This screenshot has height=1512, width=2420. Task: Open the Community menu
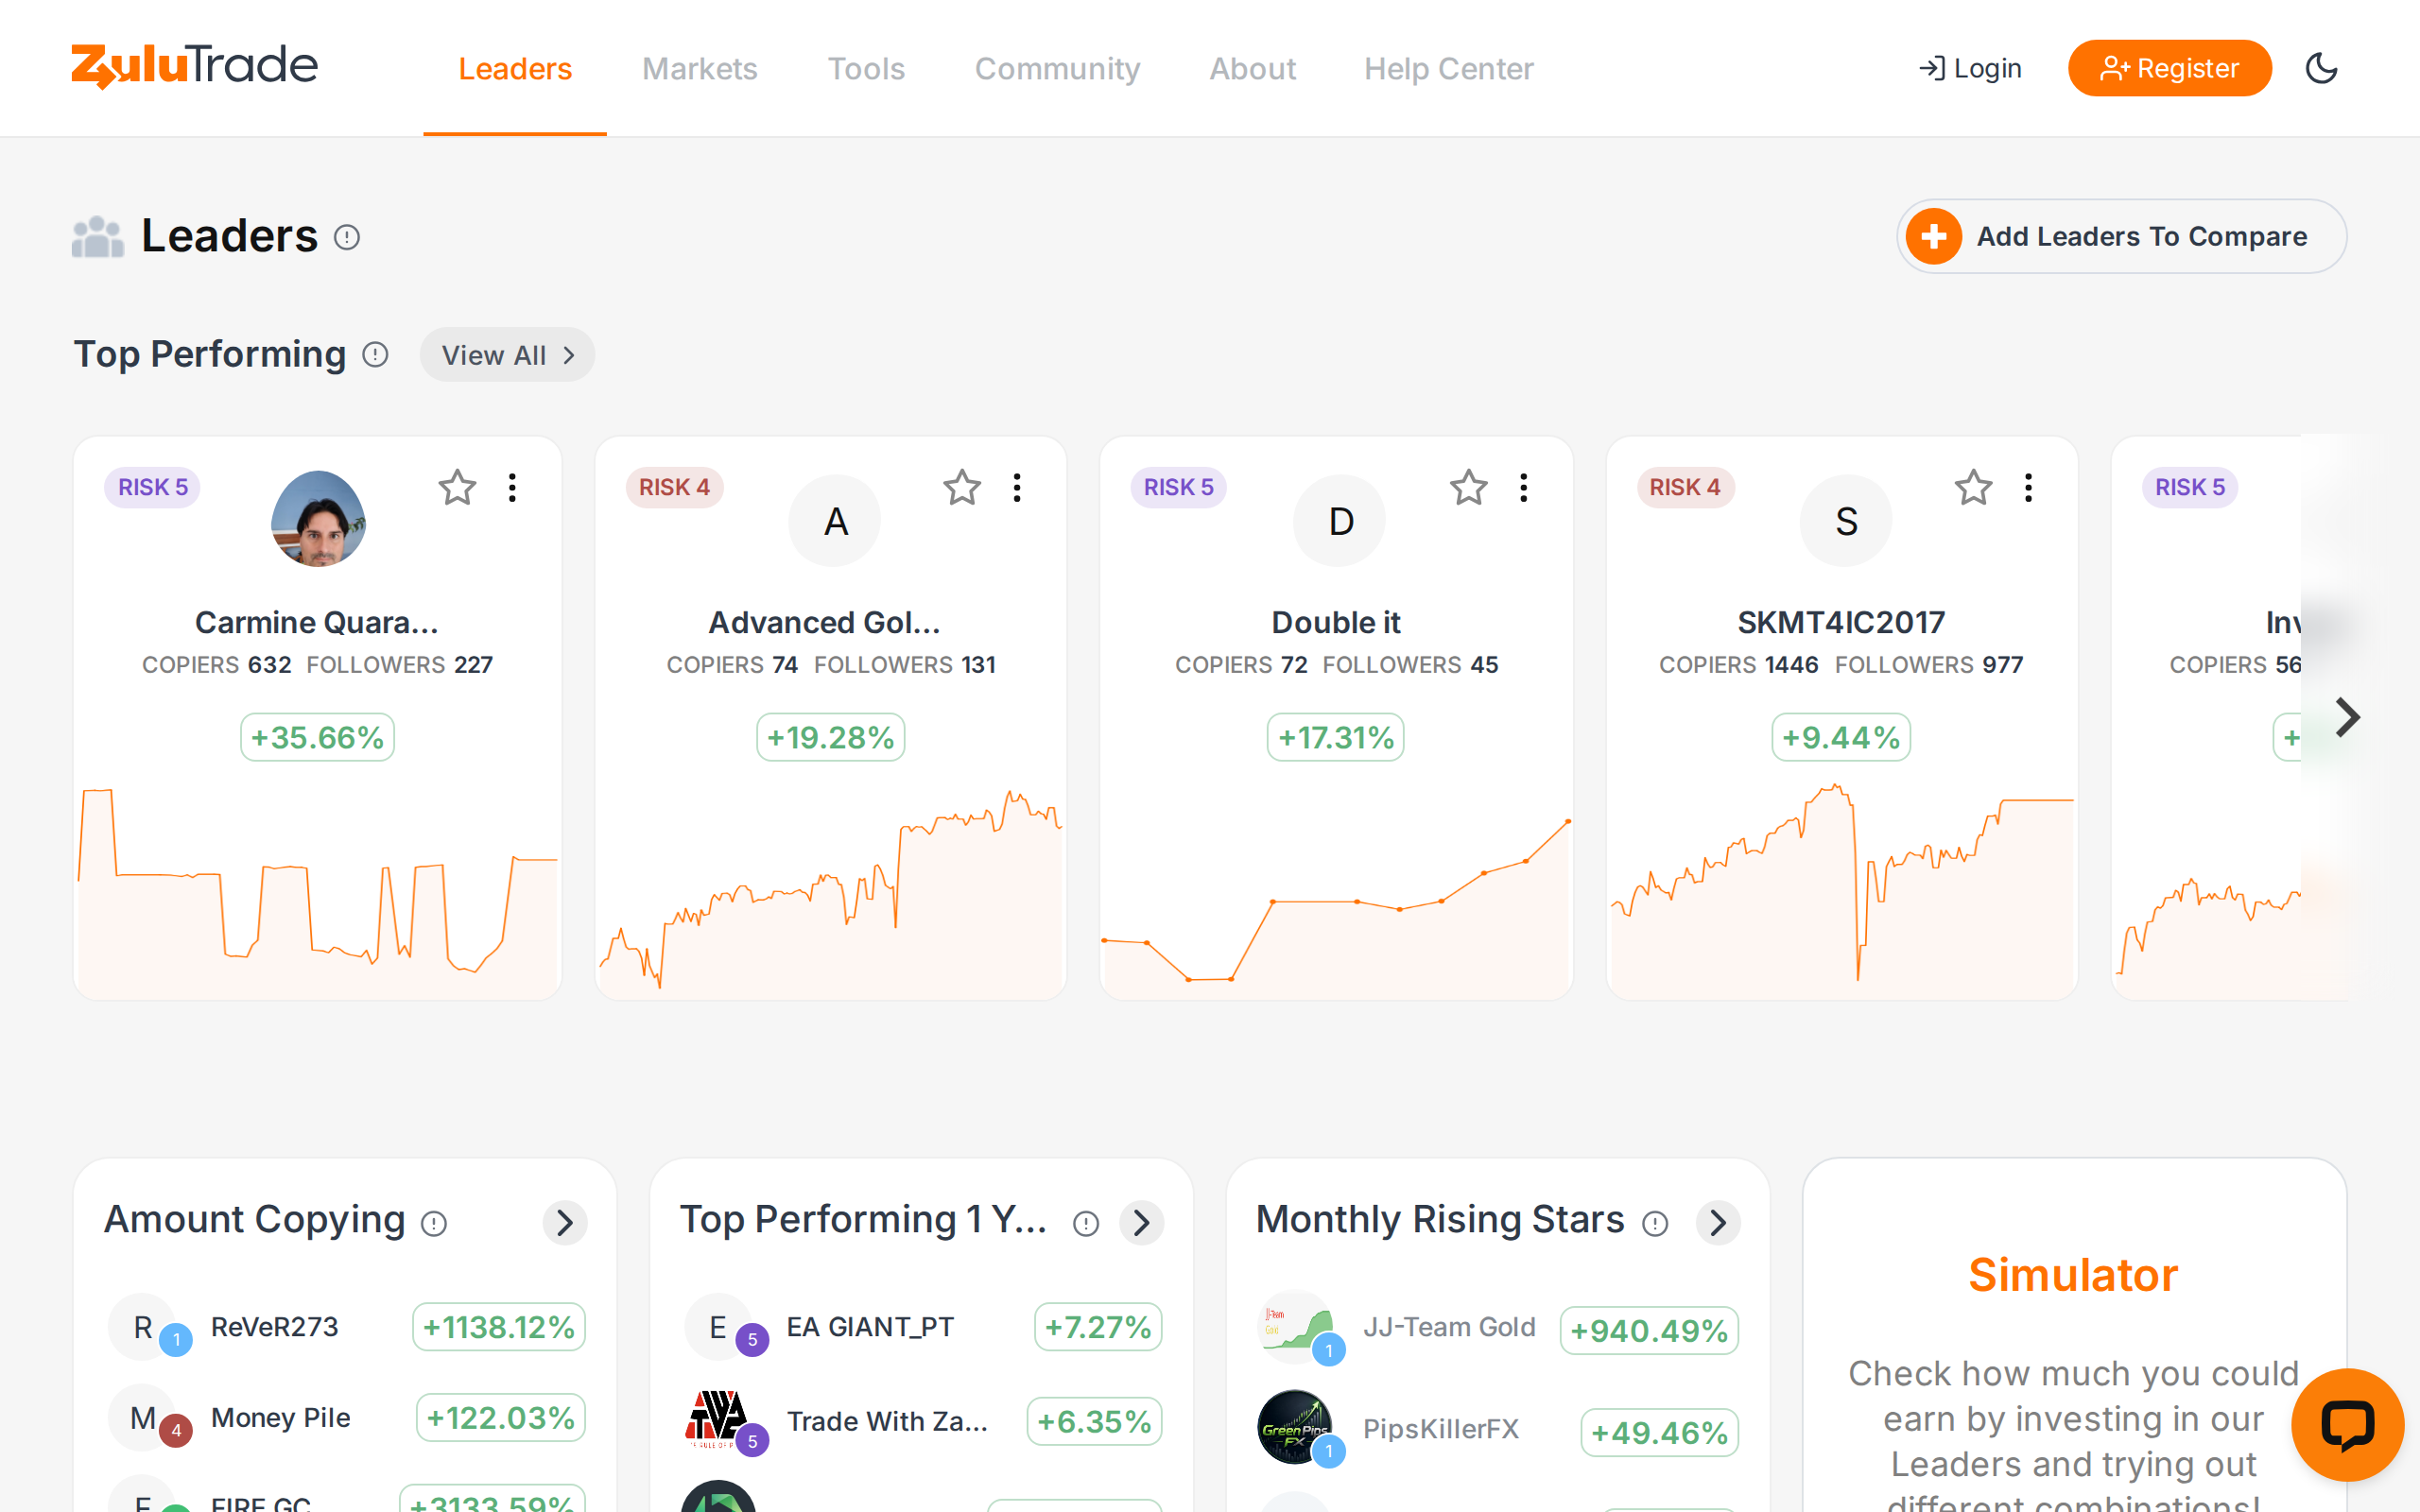1057,68
